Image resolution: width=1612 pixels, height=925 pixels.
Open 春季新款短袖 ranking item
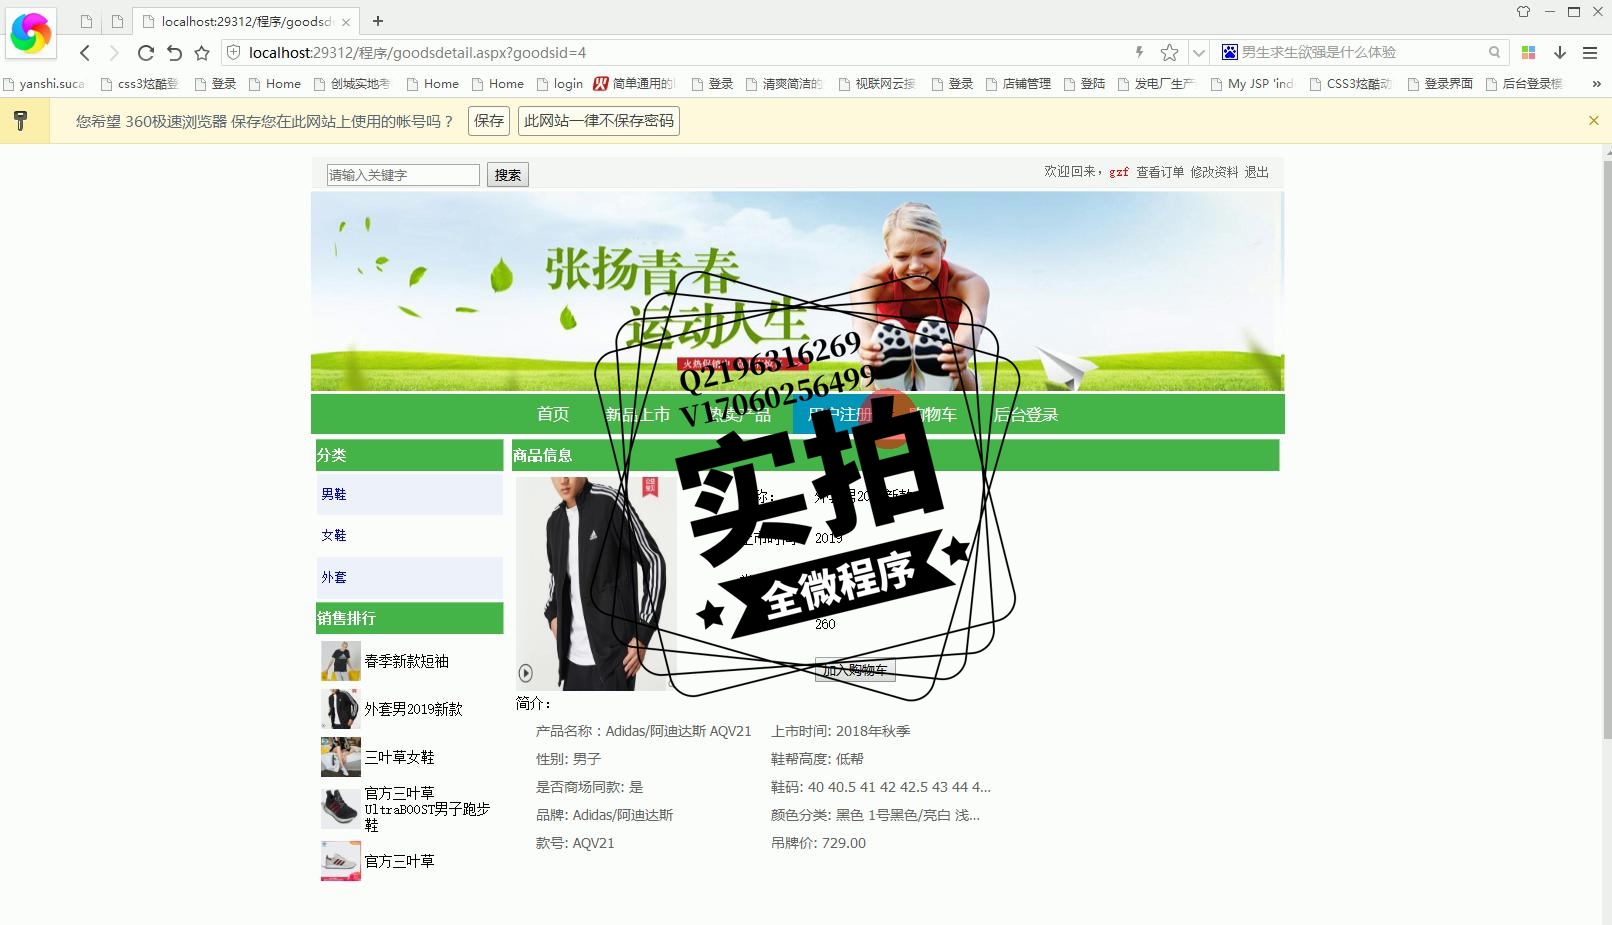point(407,661)
